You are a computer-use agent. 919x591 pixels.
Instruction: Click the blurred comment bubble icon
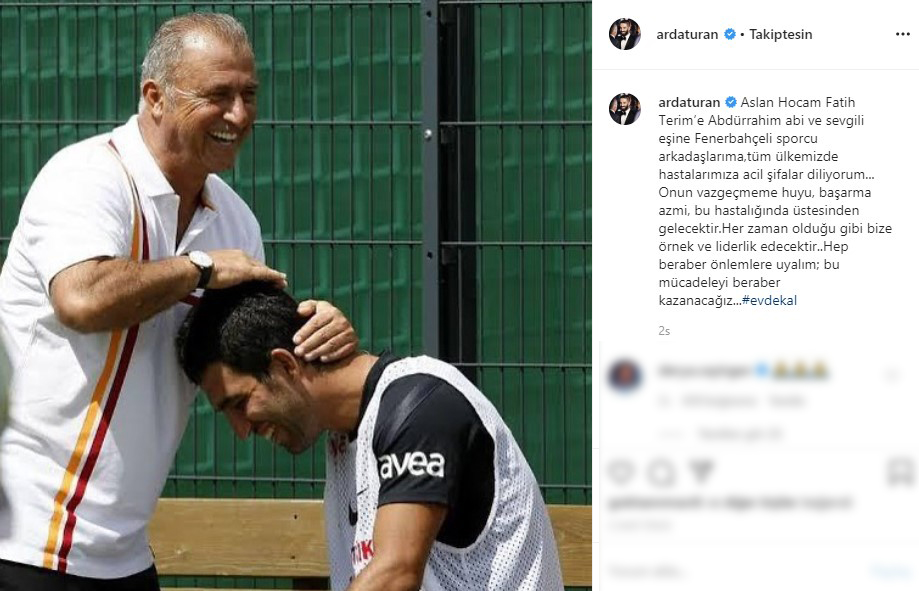click(x=661, y=472)
